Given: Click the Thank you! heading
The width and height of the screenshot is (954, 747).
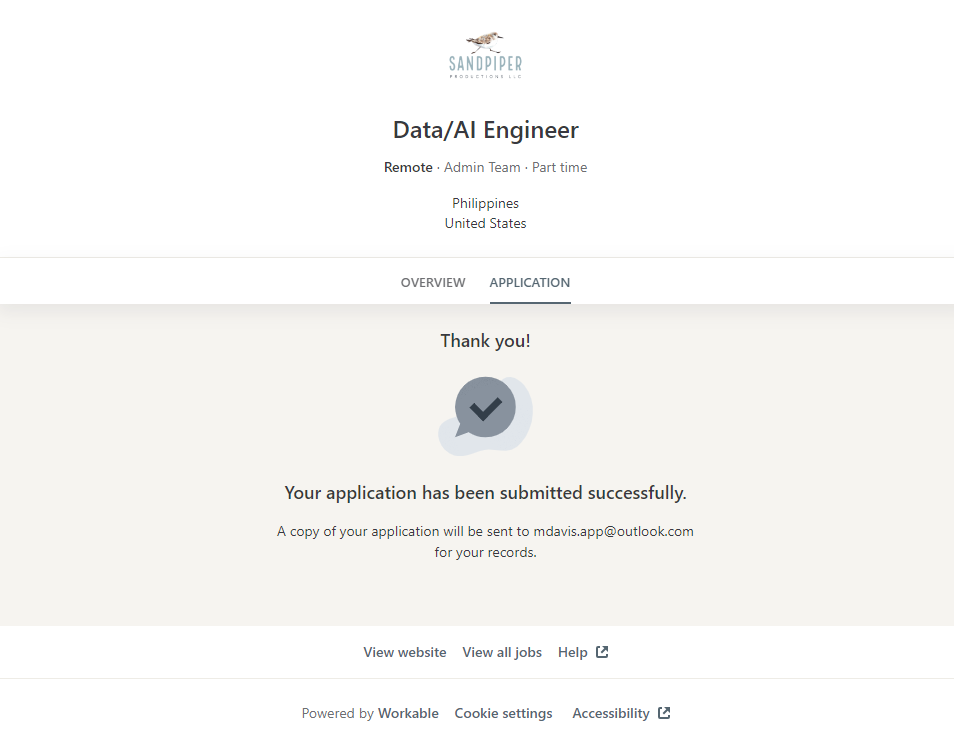Looking at the screenshot, I should click(485, 341).
